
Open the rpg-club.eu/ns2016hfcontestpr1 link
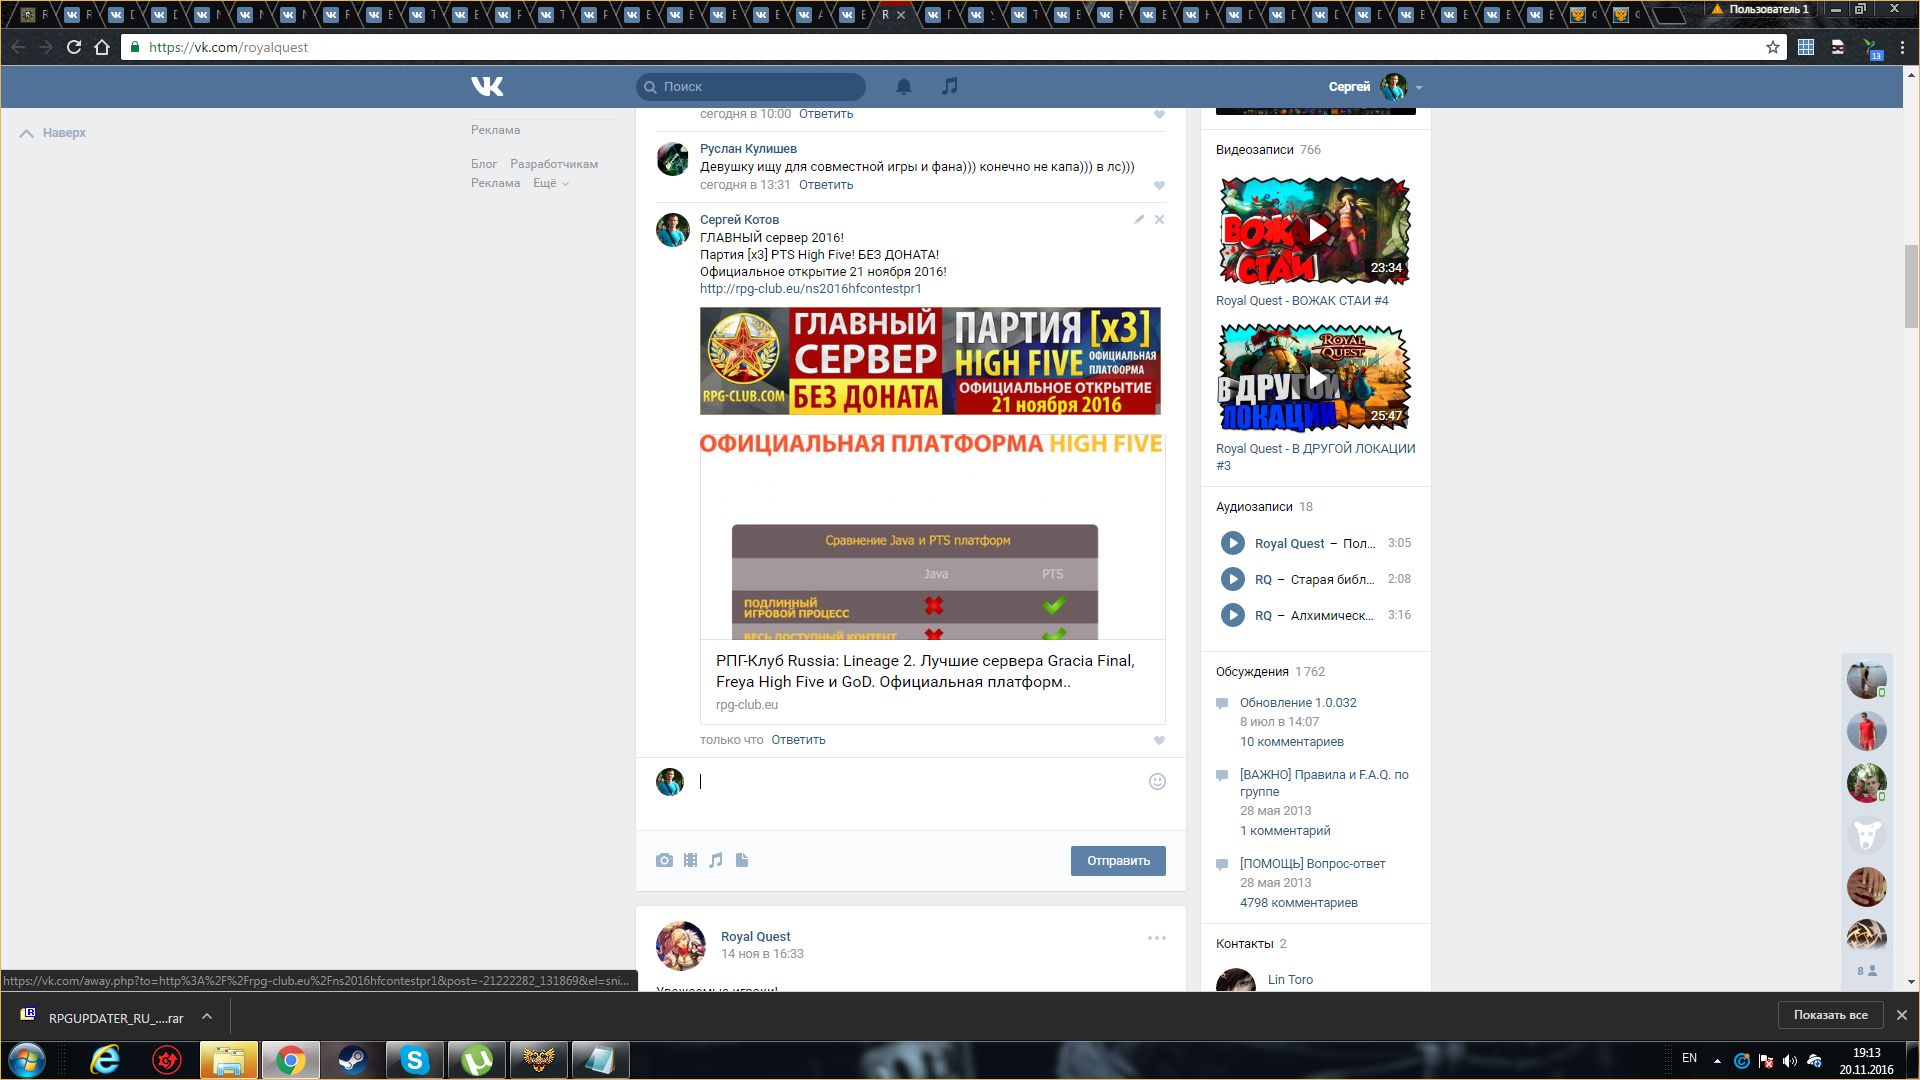(811, 289)
